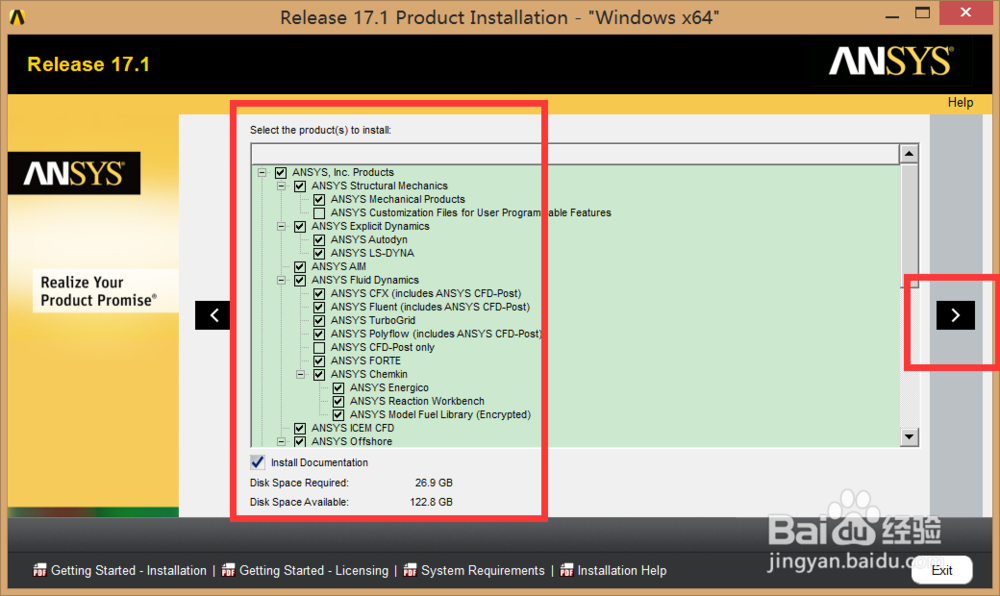Image resolution: width=1000 pixels, height=596 pixels.
Task: Collapse the ANSYS Chemkin node
Action: tap(300, 374)
